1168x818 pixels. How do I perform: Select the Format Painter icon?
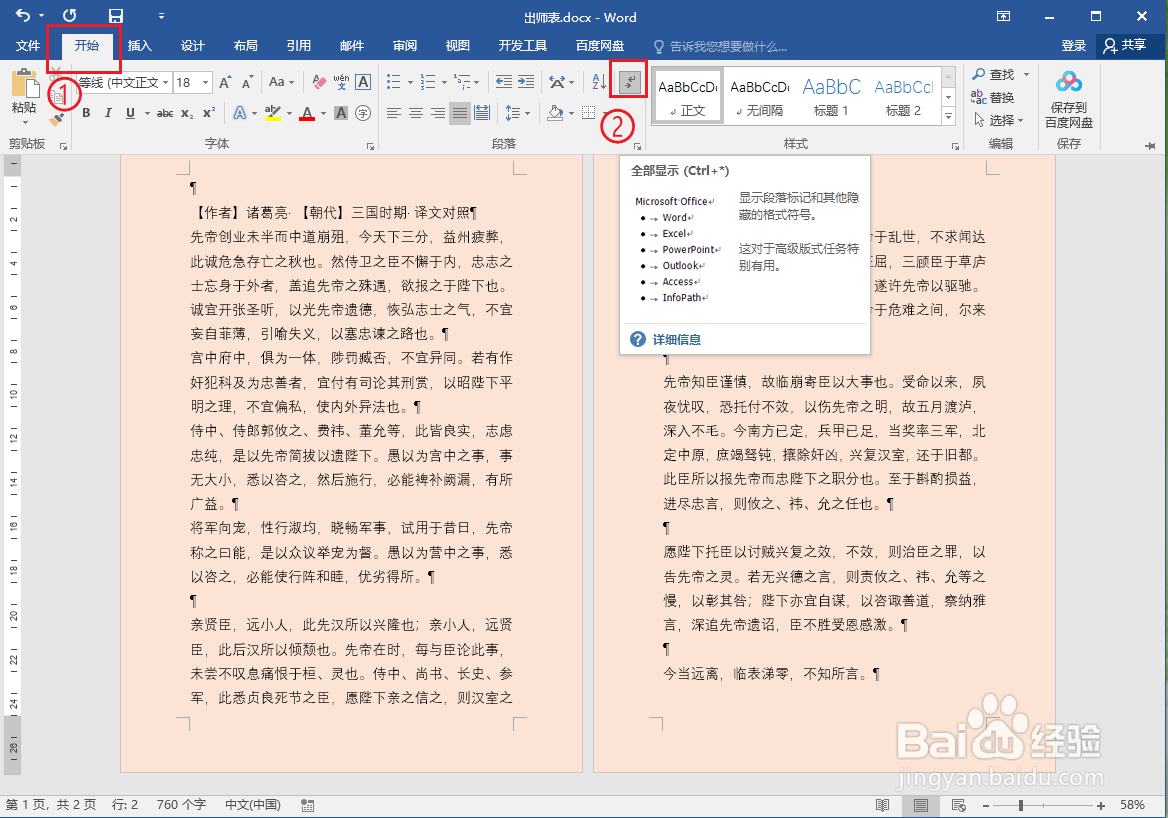tap(57, 117)
